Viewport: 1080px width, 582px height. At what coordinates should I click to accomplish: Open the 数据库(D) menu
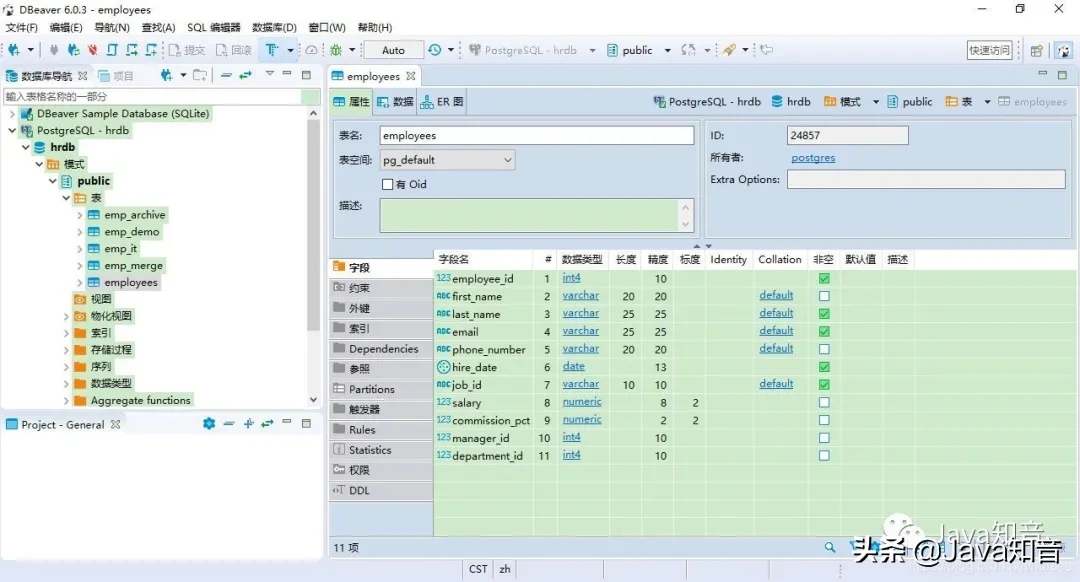point(274,28)
